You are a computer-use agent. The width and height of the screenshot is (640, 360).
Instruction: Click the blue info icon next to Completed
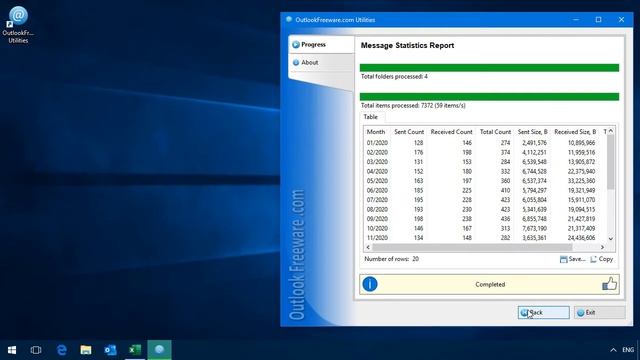pyautogui.click(x=370, y=284)
